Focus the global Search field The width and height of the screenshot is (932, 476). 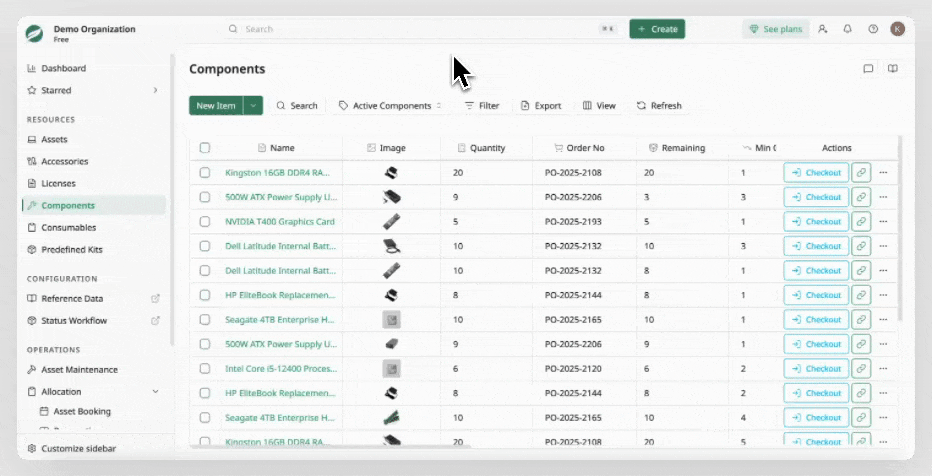(425, 29)
